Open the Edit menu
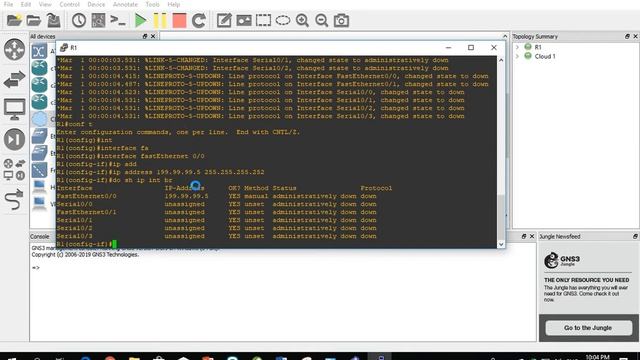 pyautogui.click(x=26, y=4)
